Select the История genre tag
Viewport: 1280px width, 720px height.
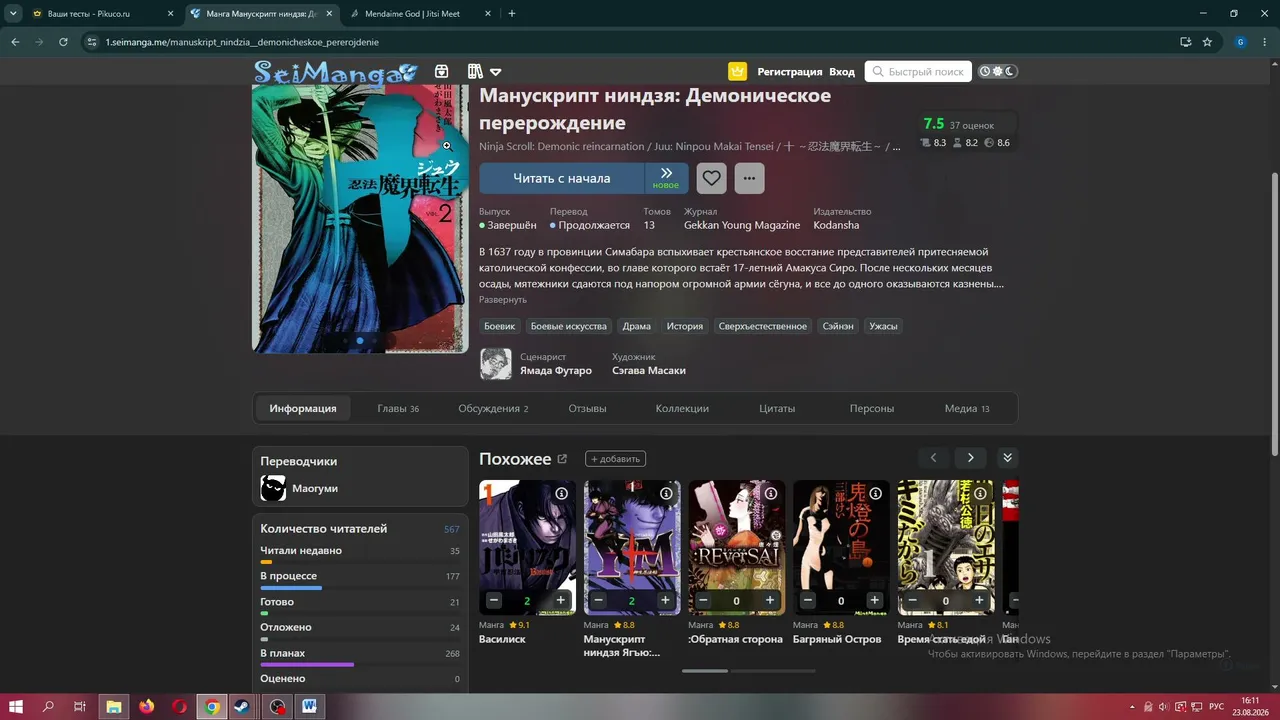(685, 326)
